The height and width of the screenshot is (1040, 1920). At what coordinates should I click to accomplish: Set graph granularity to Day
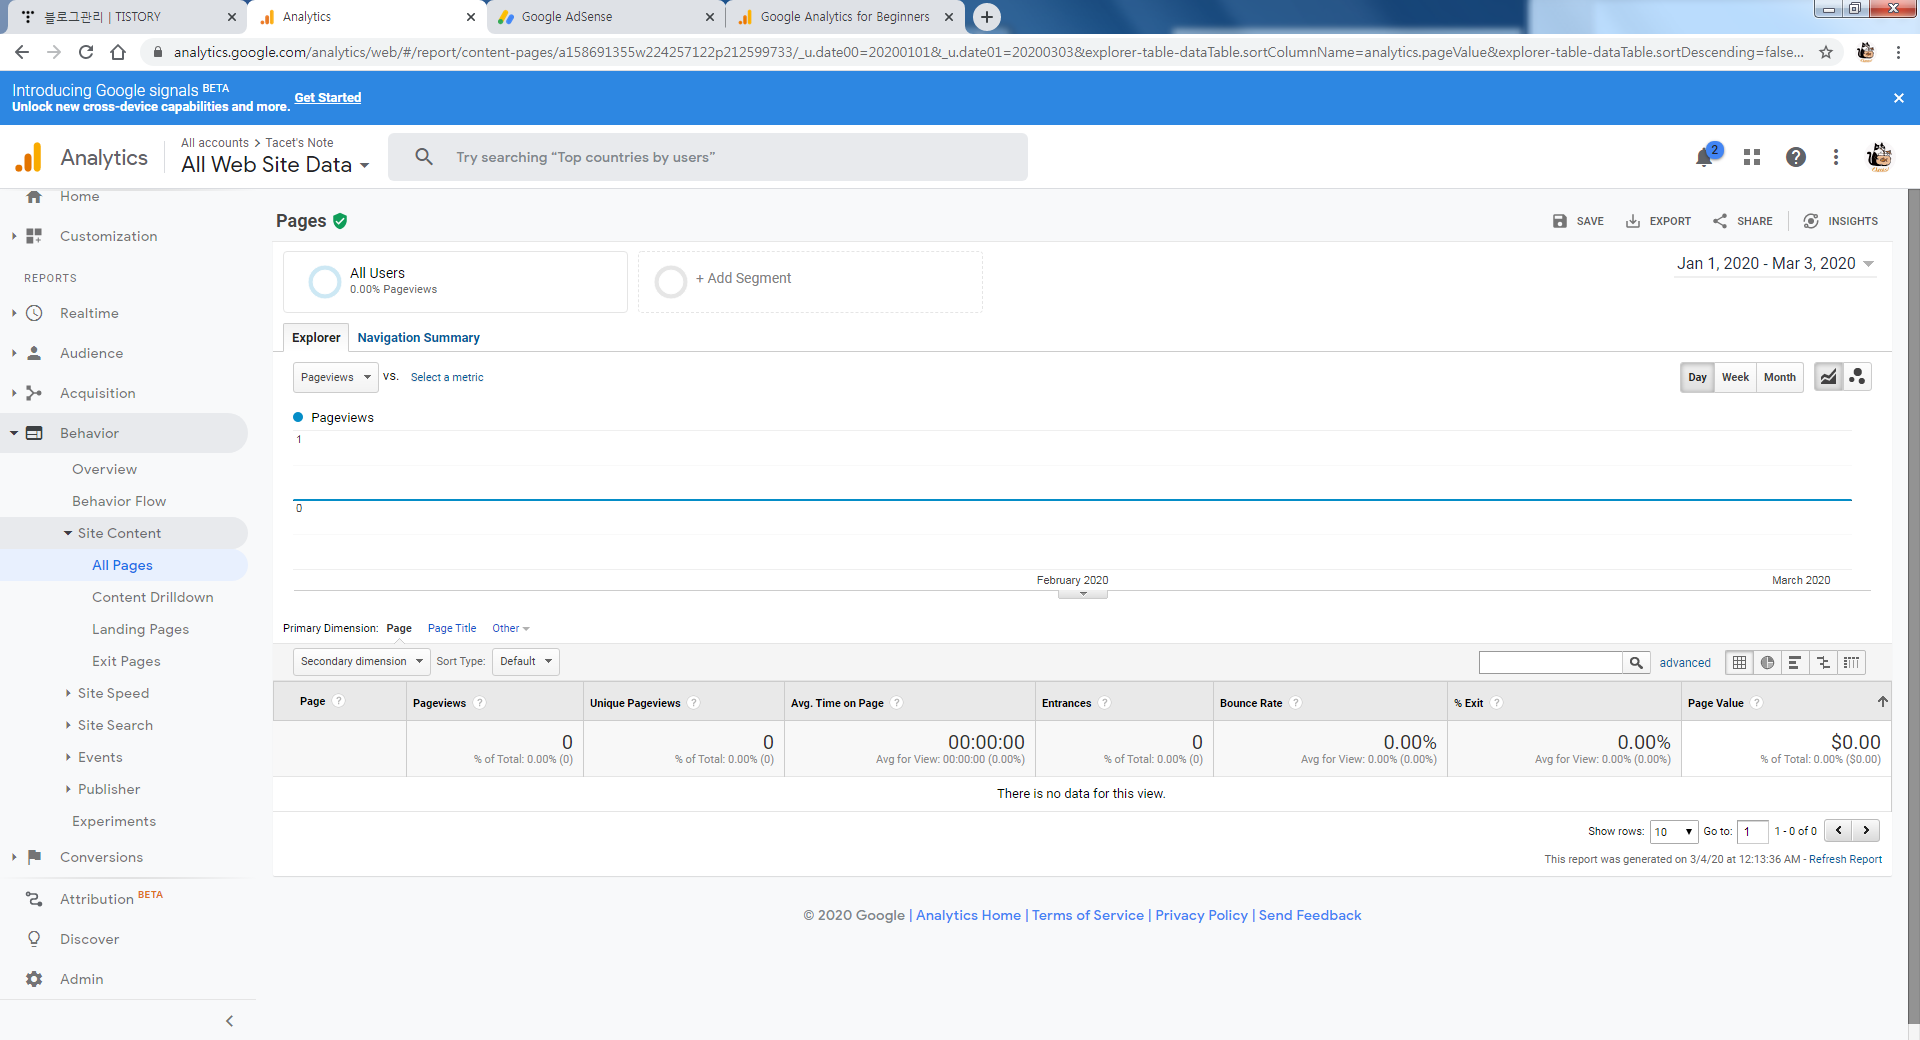(x=1697, y=377)
